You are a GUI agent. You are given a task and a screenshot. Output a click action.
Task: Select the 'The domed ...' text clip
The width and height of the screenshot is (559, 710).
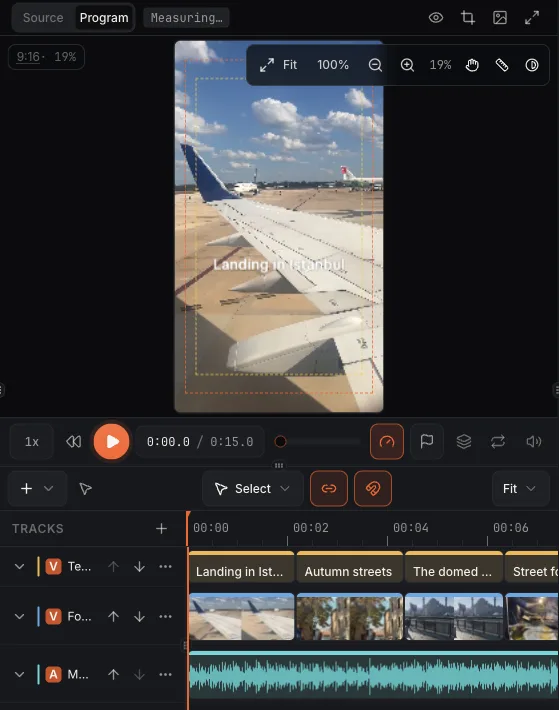454,567
